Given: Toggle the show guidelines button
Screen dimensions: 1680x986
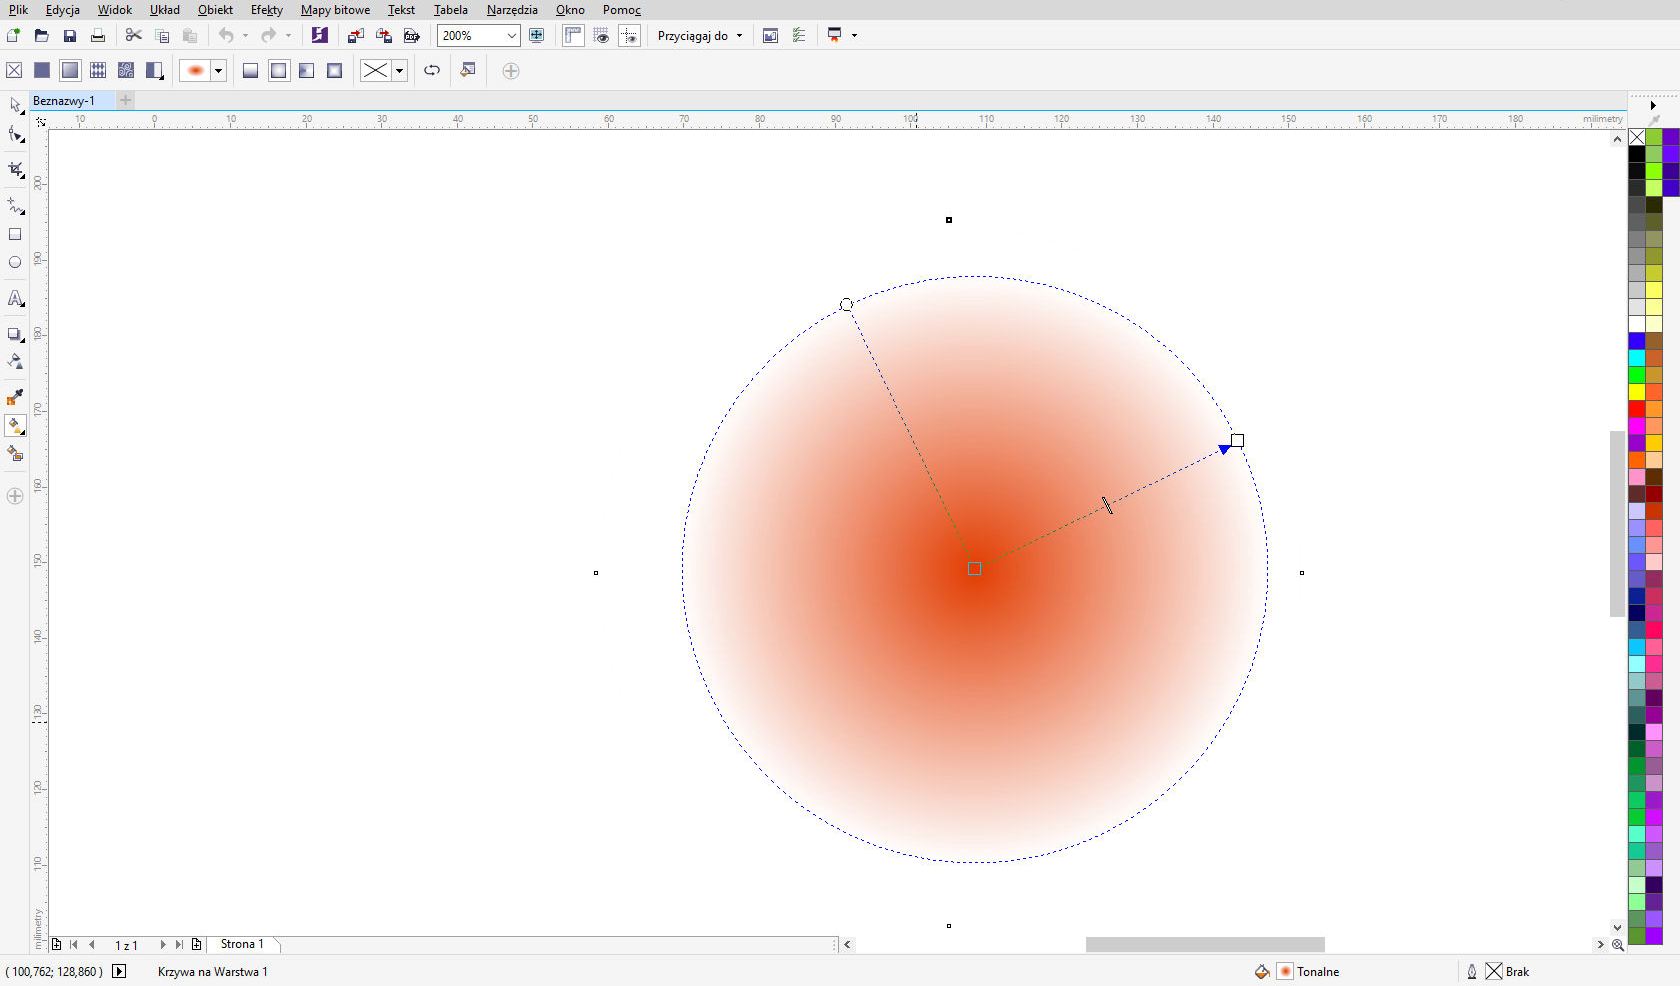Looking at the screenshot, I should click(x=629, y=36).
